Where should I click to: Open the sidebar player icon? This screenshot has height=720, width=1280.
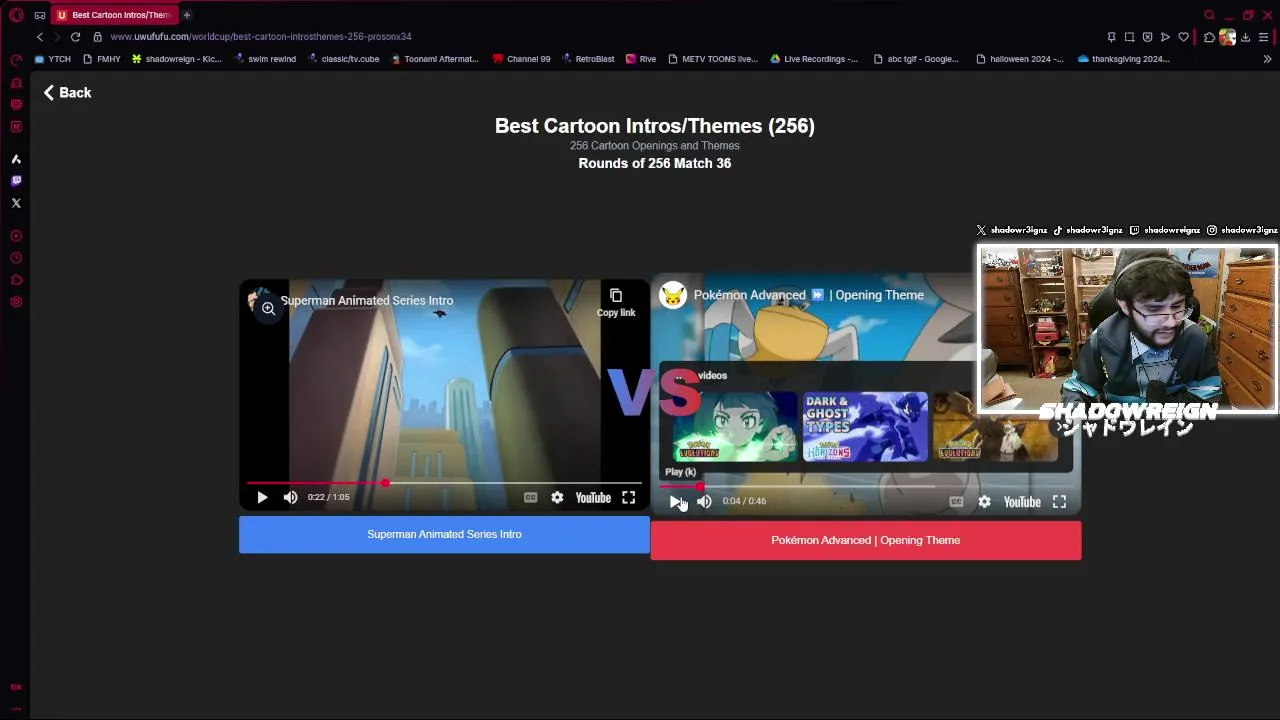tap(16, 236)
